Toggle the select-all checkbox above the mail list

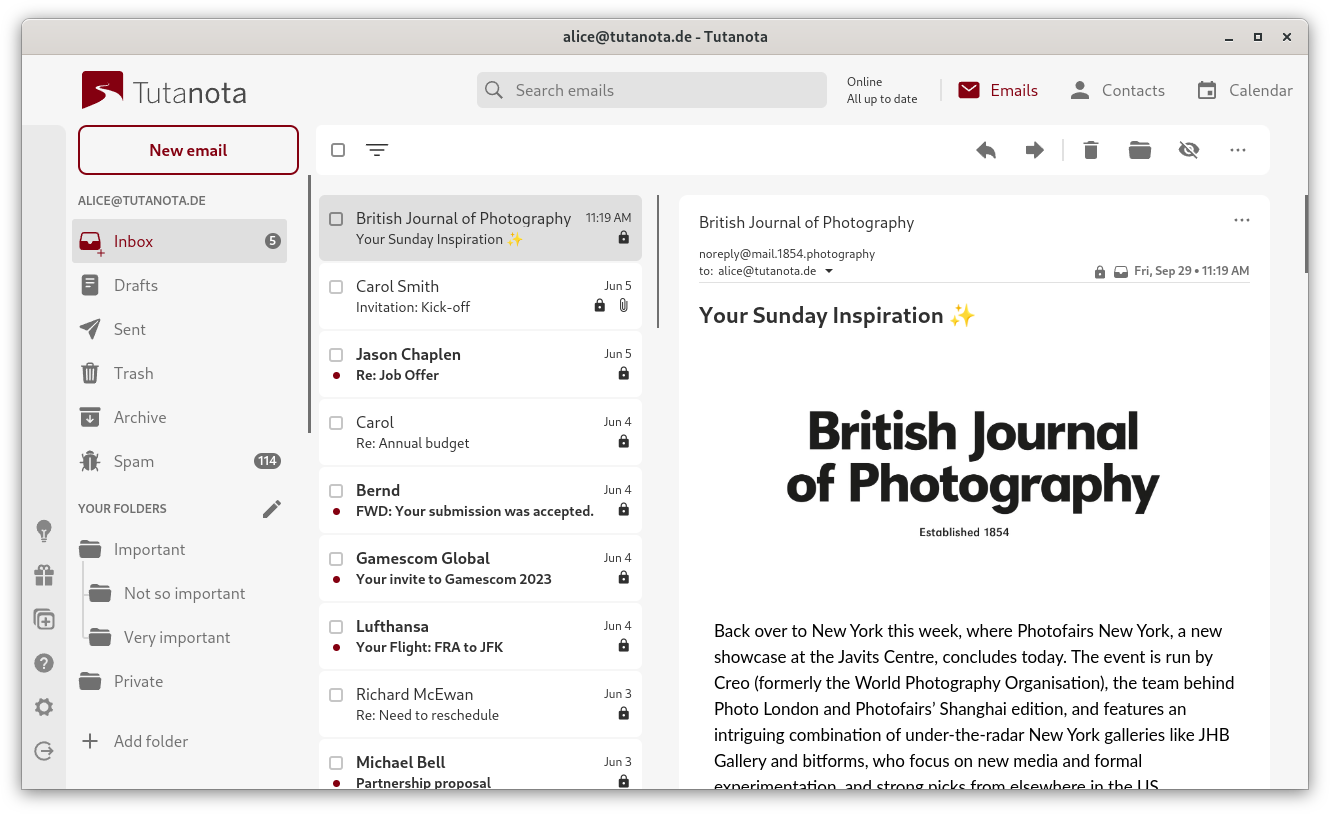point(338,150)
